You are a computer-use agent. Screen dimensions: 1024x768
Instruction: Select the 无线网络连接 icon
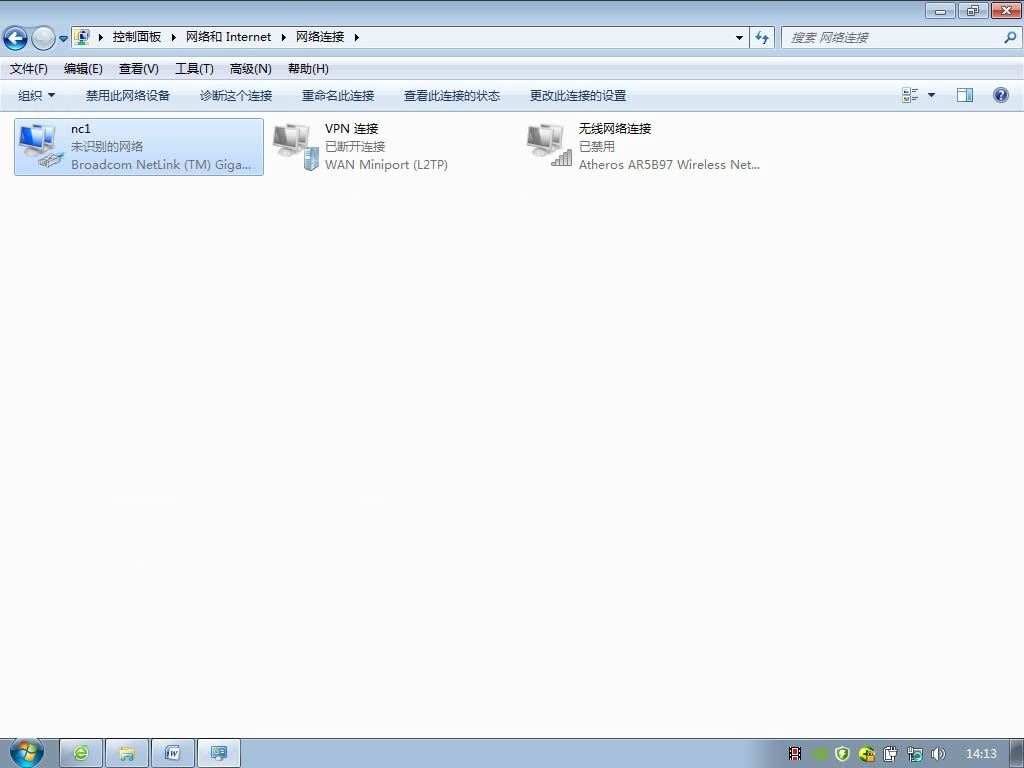point(550,146)
